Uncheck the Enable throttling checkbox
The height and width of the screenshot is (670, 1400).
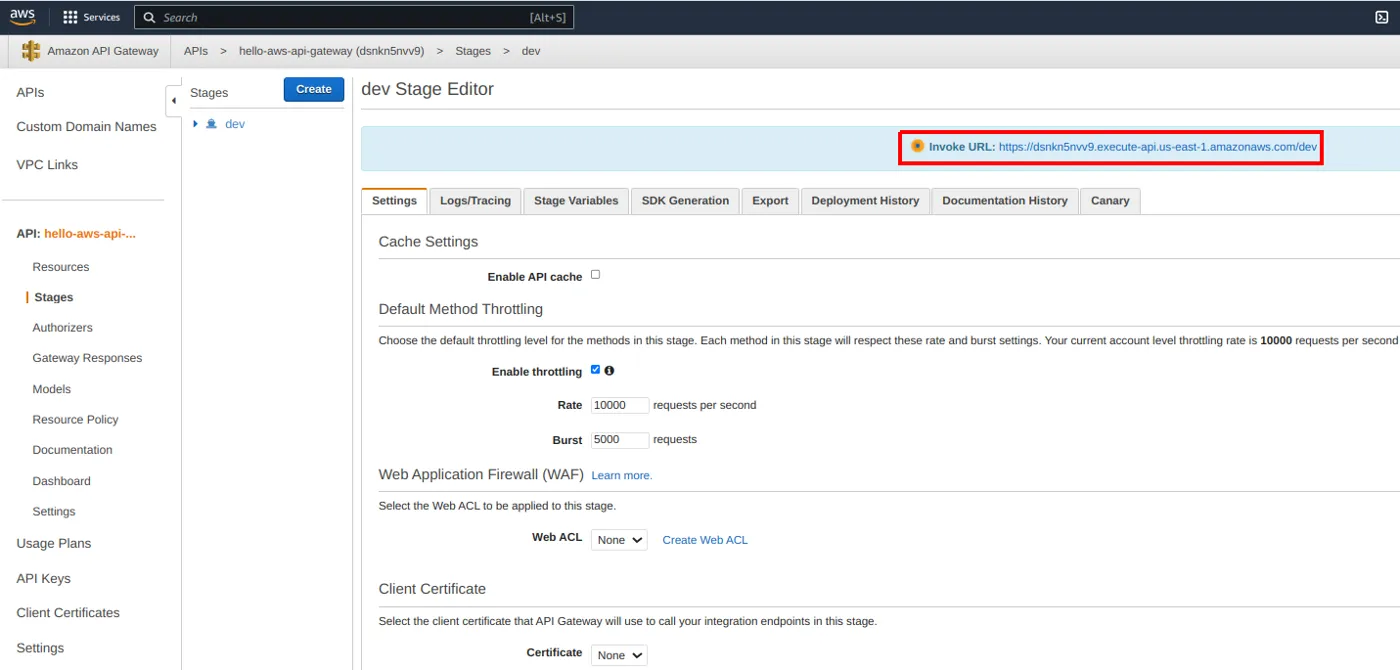tap(595, 369)
